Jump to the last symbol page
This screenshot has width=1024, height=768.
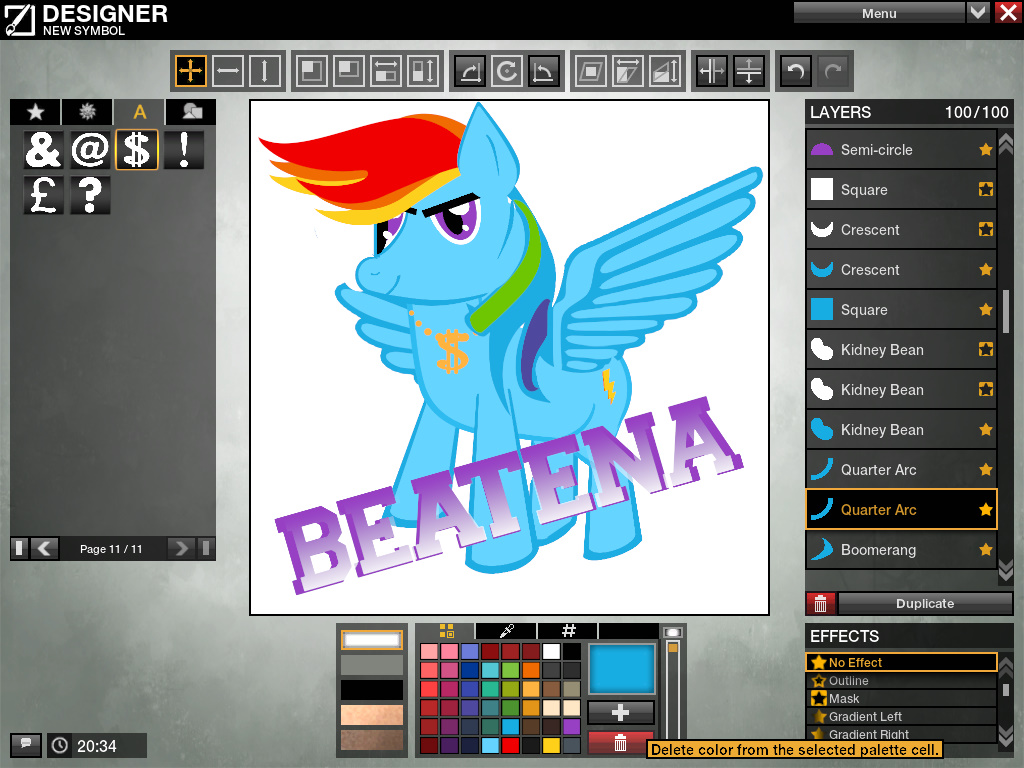coord(206,549)
